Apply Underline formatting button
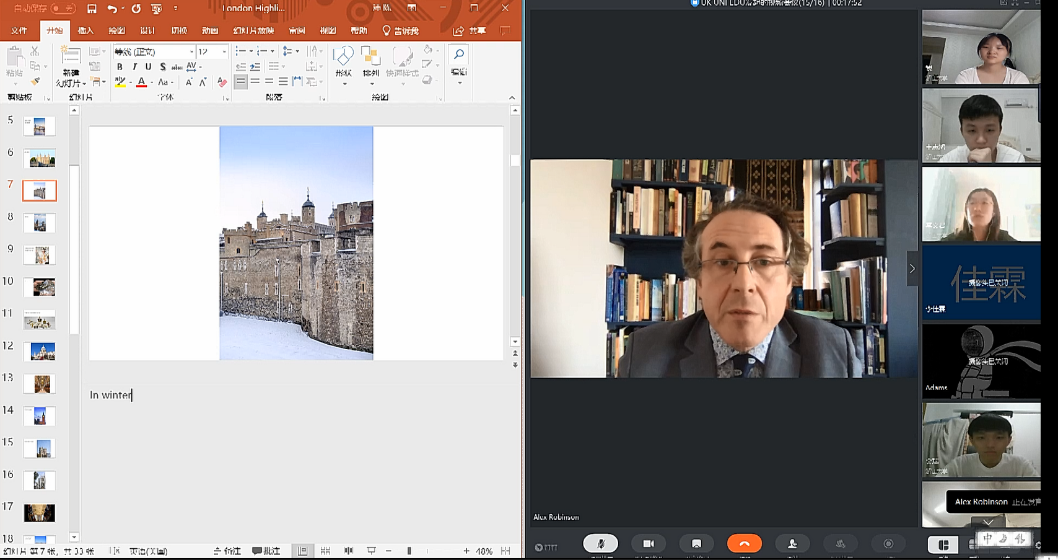Screen dimensions: 1058x560 tap(148, 67)
